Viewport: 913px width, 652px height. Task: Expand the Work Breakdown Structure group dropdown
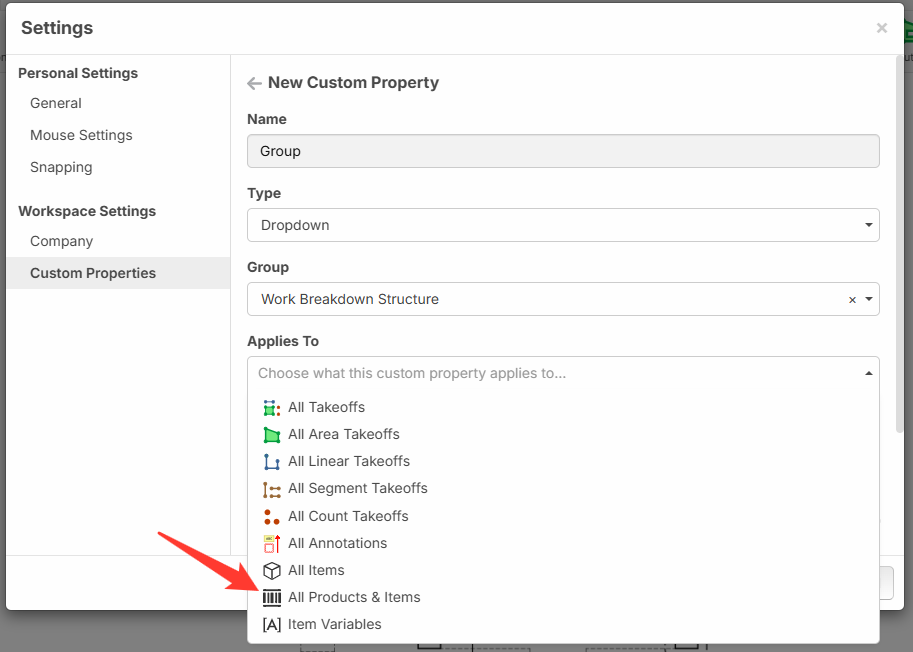[868, 299]
